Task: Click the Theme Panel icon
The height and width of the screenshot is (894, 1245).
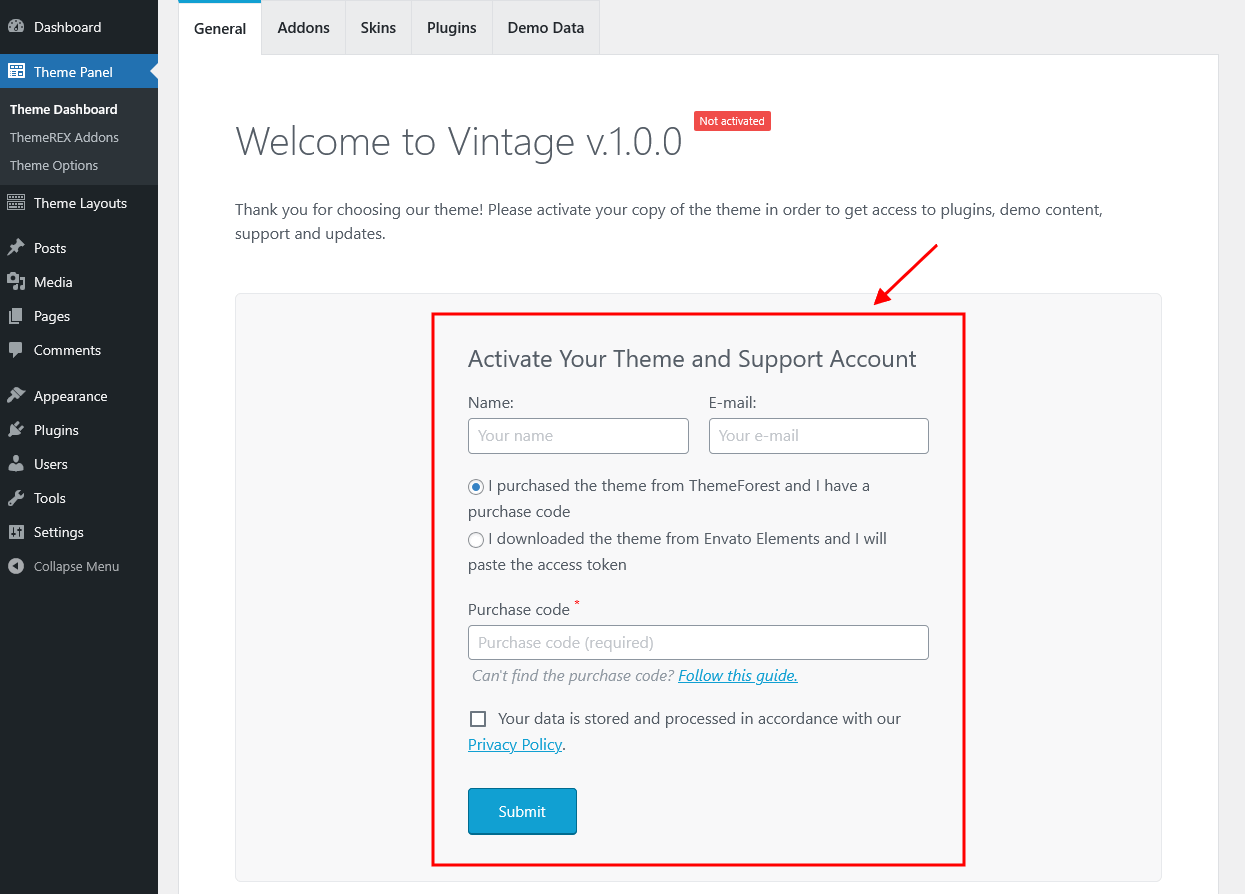Action: (x=16, y=72)
